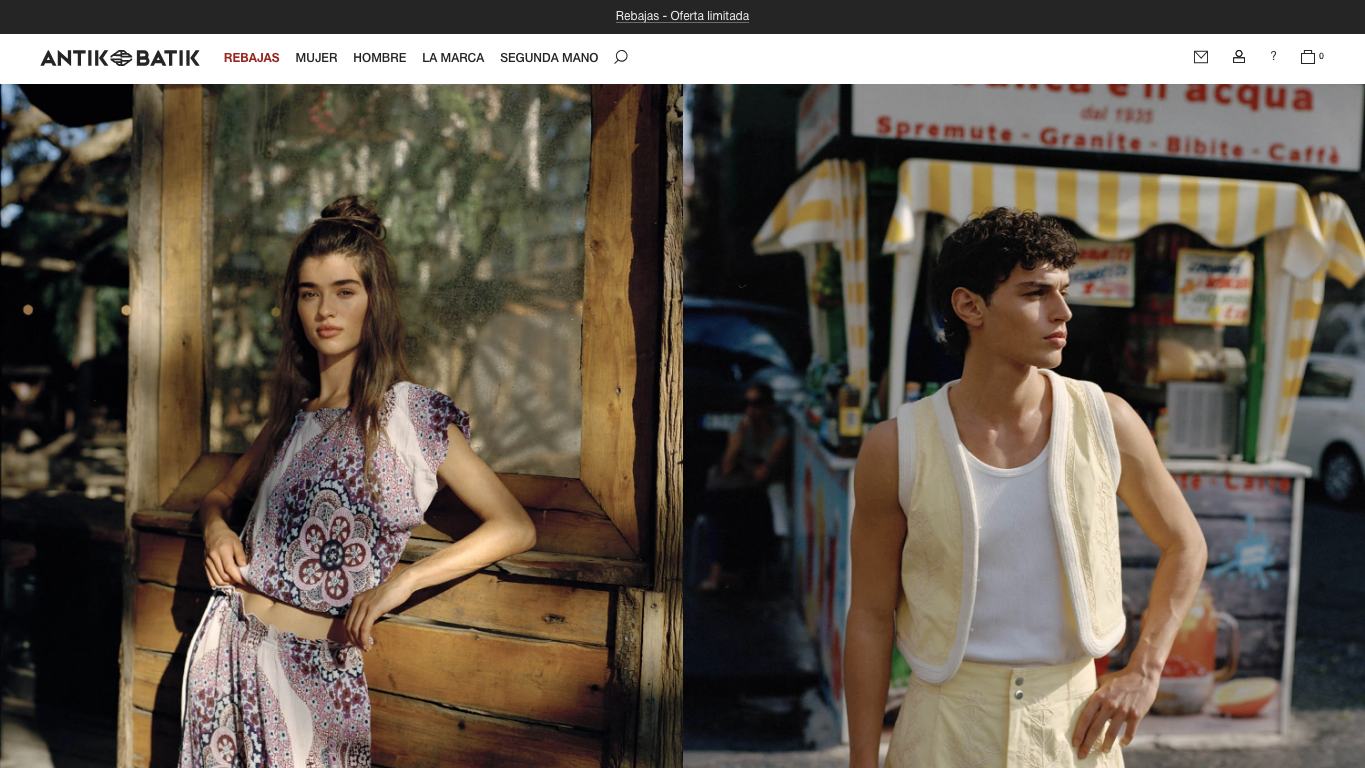This screenshot has width=1365, height=768.
Task: Click the cart item count 0
Action: coord(1321,57)
